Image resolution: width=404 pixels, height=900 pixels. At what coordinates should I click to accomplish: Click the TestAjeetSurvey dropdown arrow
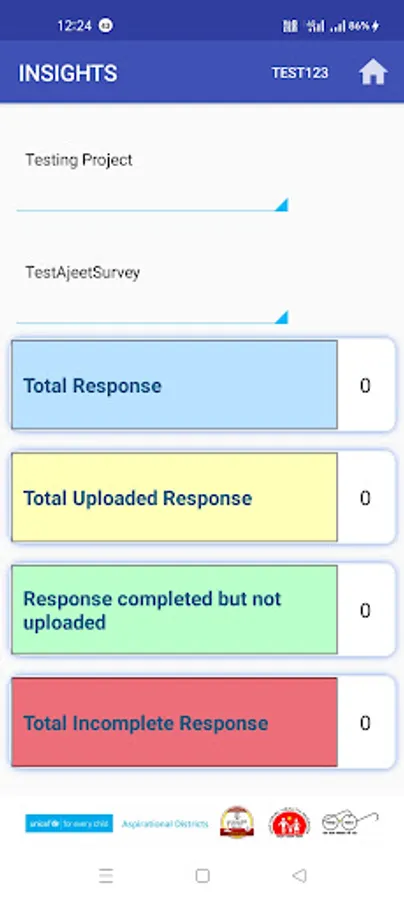pyautogui.click(x=281, y=317)
